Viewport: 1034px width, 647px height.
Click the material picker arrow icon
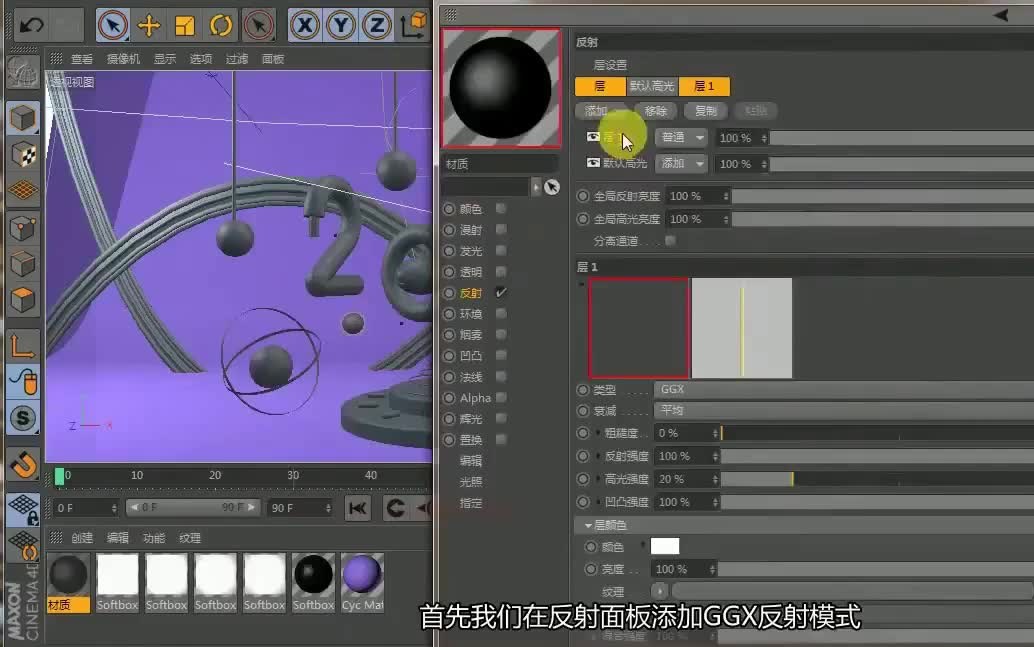pyautogui.click(x=552, y=187)
